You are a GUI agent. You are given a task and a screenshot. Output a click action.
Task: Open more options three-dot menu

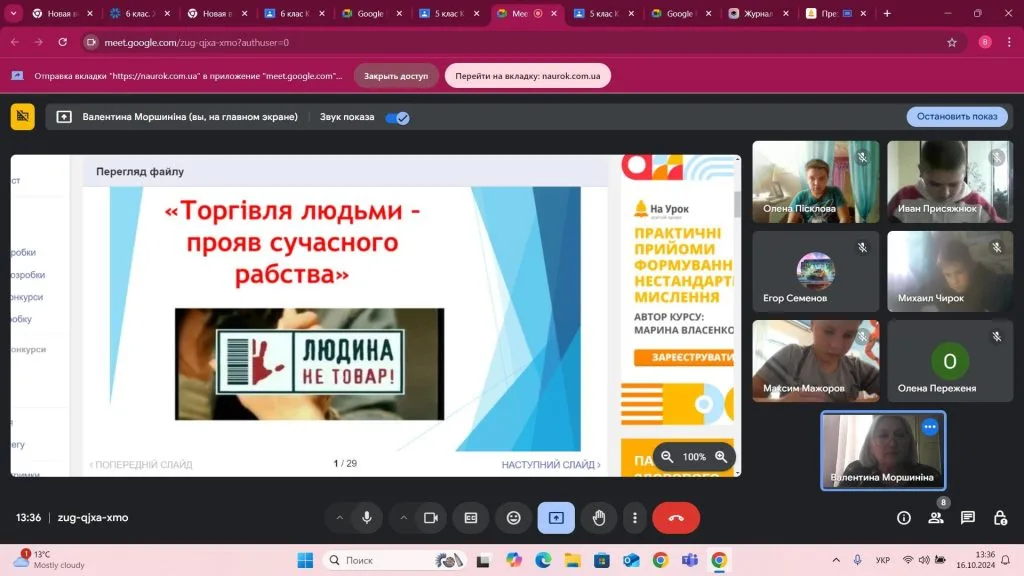635,518
